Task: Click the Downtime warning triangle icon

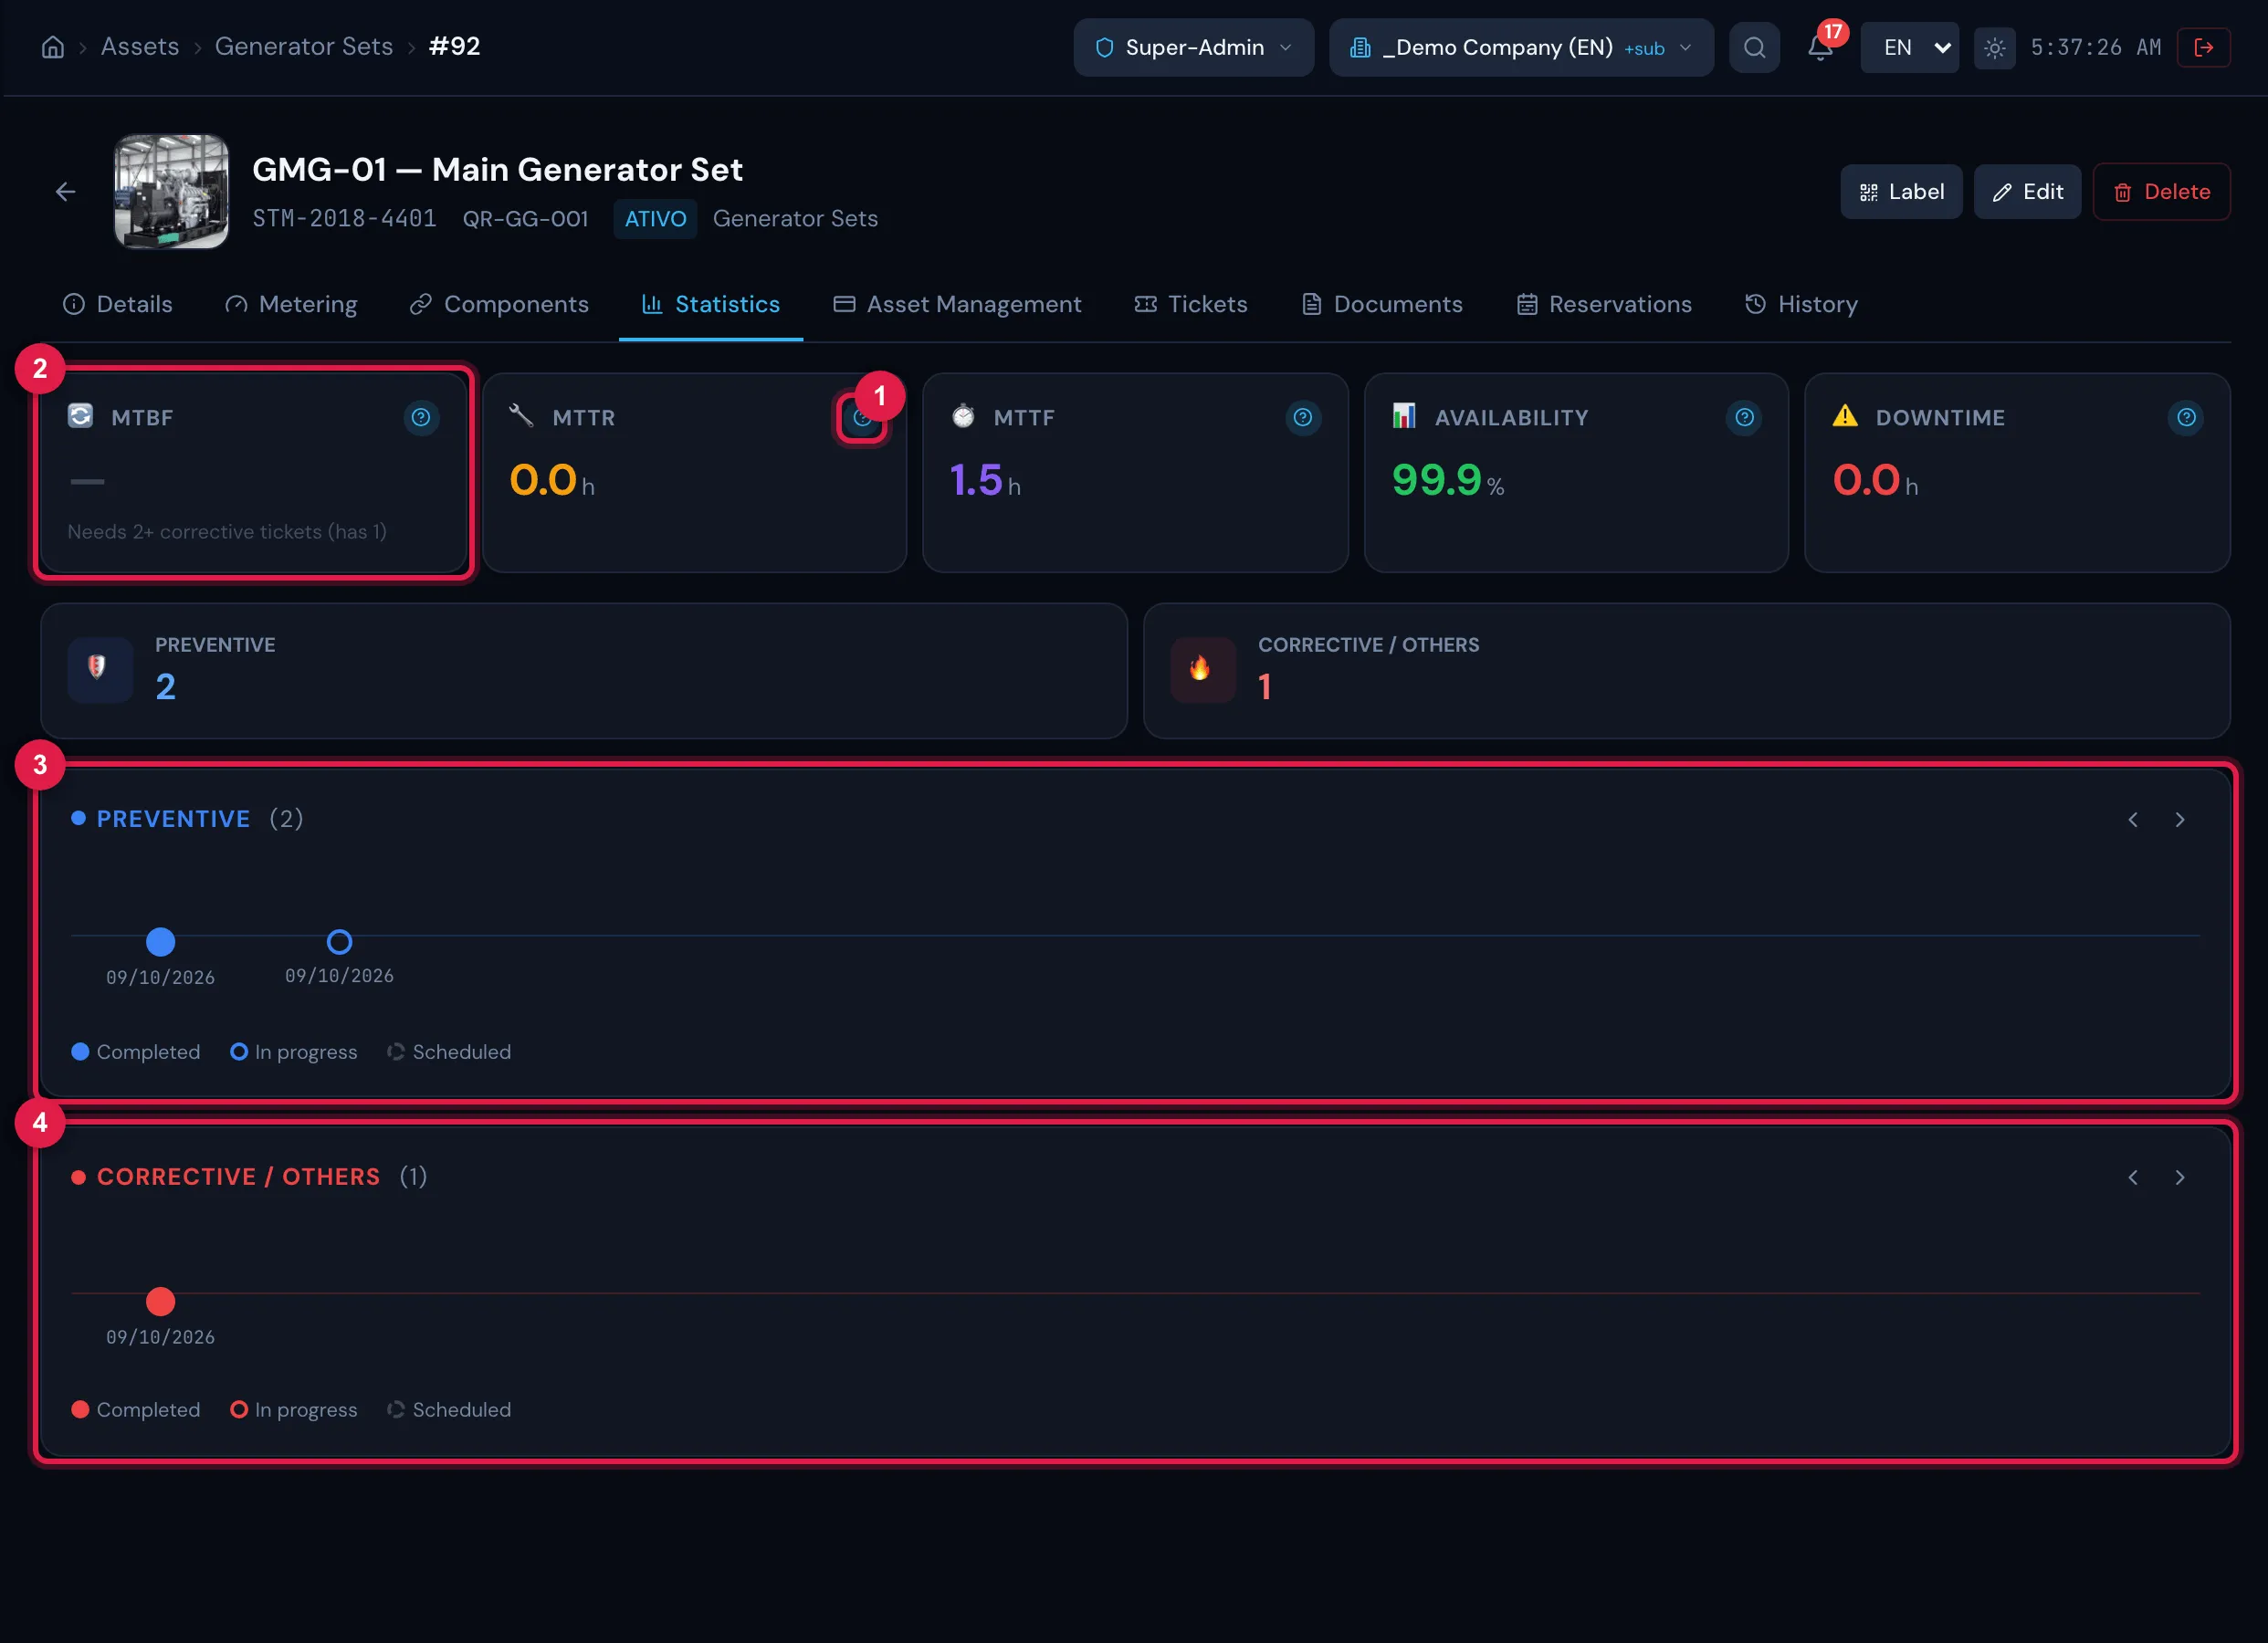Action: 1845,416
